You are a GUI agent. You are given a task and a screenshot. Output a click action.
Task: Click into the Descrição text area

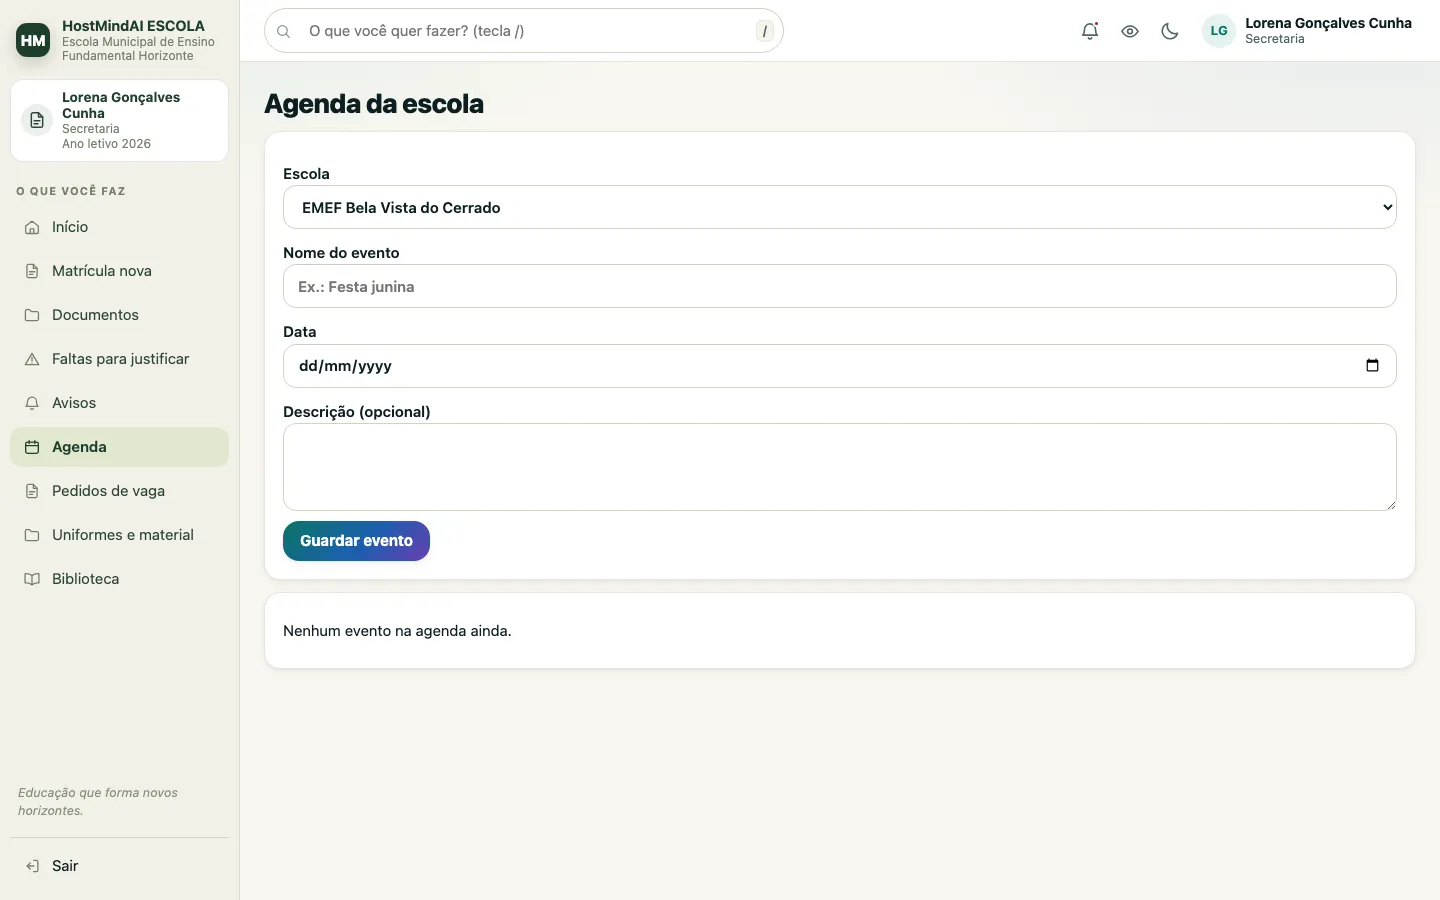(x=840, y=467)
